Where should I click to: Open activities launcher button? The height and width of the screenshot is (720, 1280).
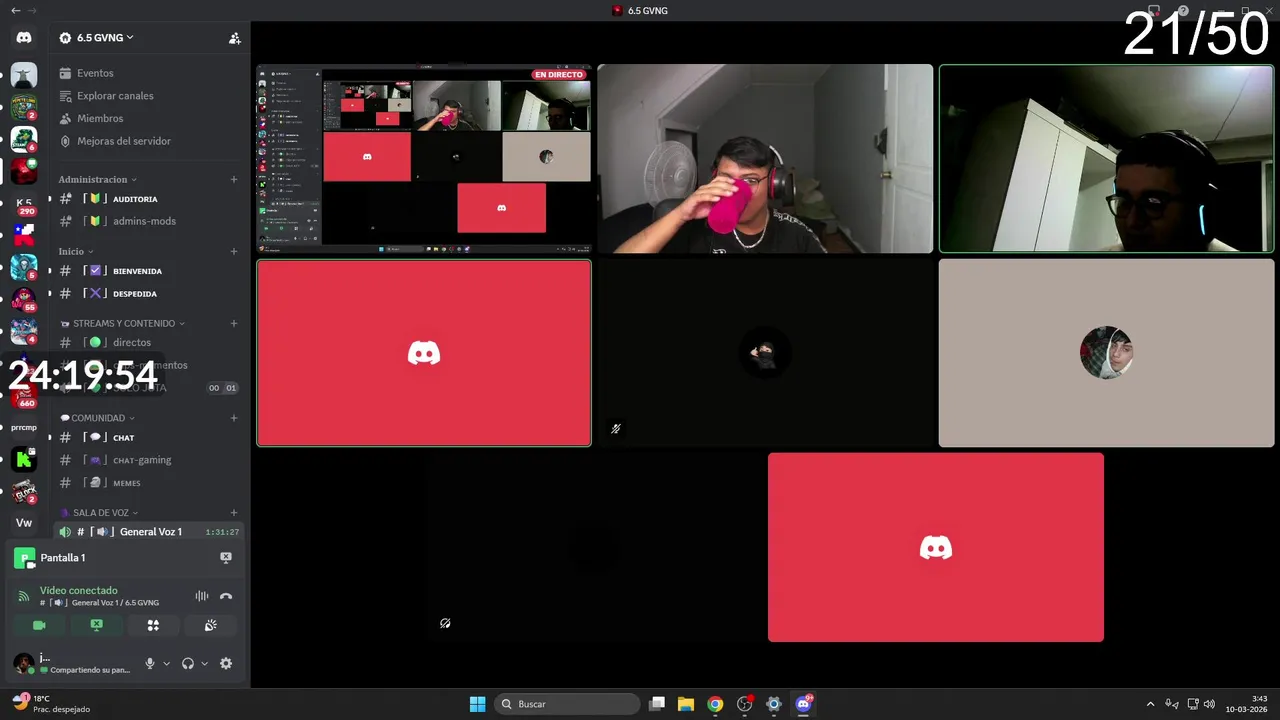click(153, 625)
